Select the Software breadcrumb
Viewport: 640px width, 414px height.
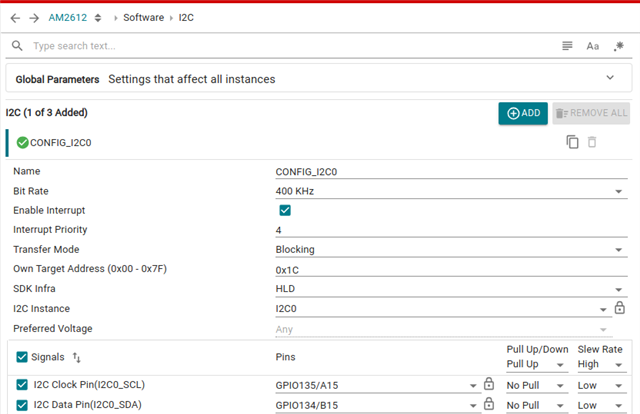tap(143, 18)
